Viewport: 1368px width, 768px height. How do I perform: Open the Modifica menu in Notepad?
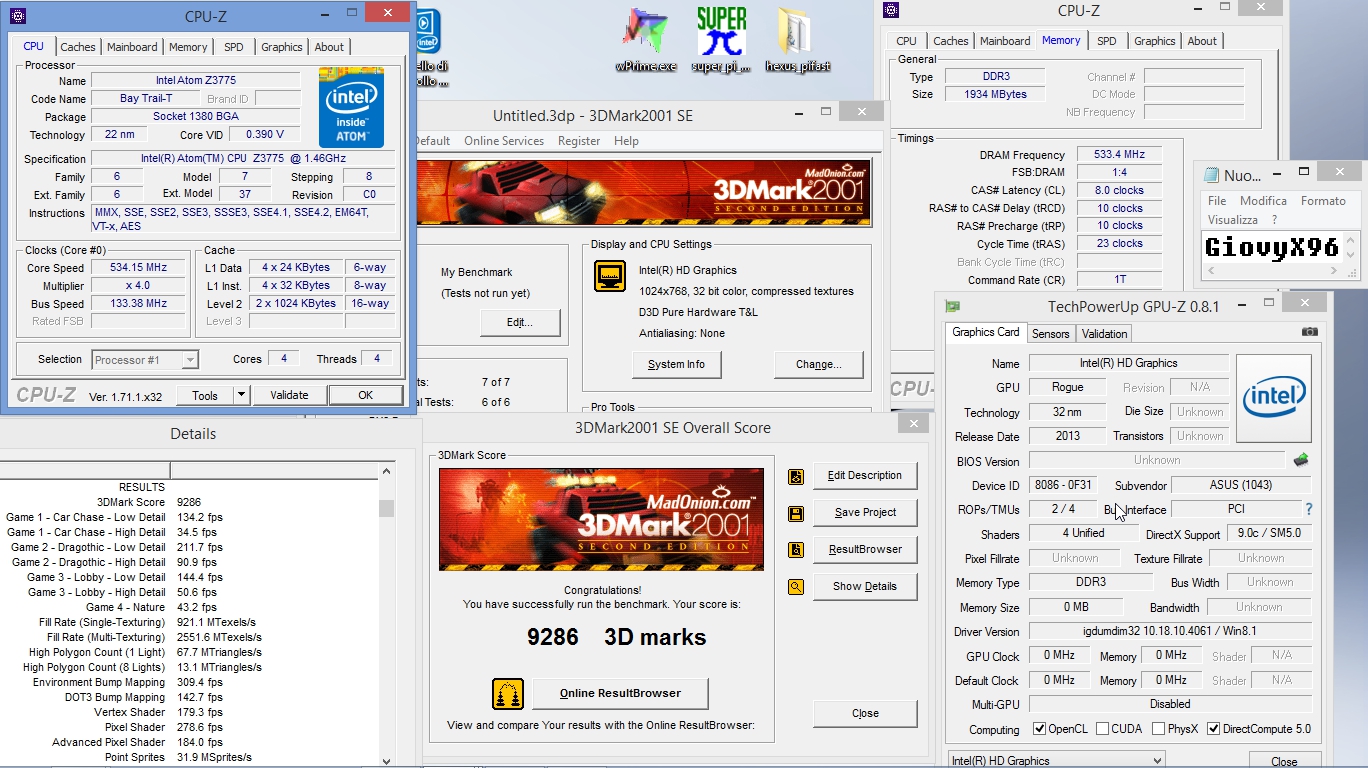[x=1263, y=201]
